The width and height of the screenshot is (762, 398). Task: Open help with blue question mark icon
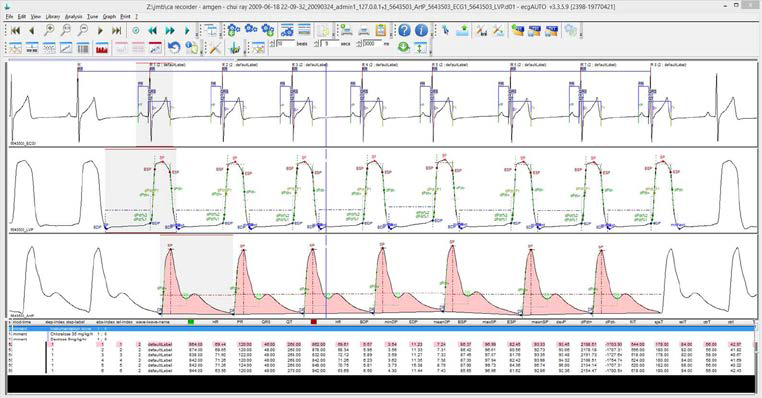tap(404, 30)
